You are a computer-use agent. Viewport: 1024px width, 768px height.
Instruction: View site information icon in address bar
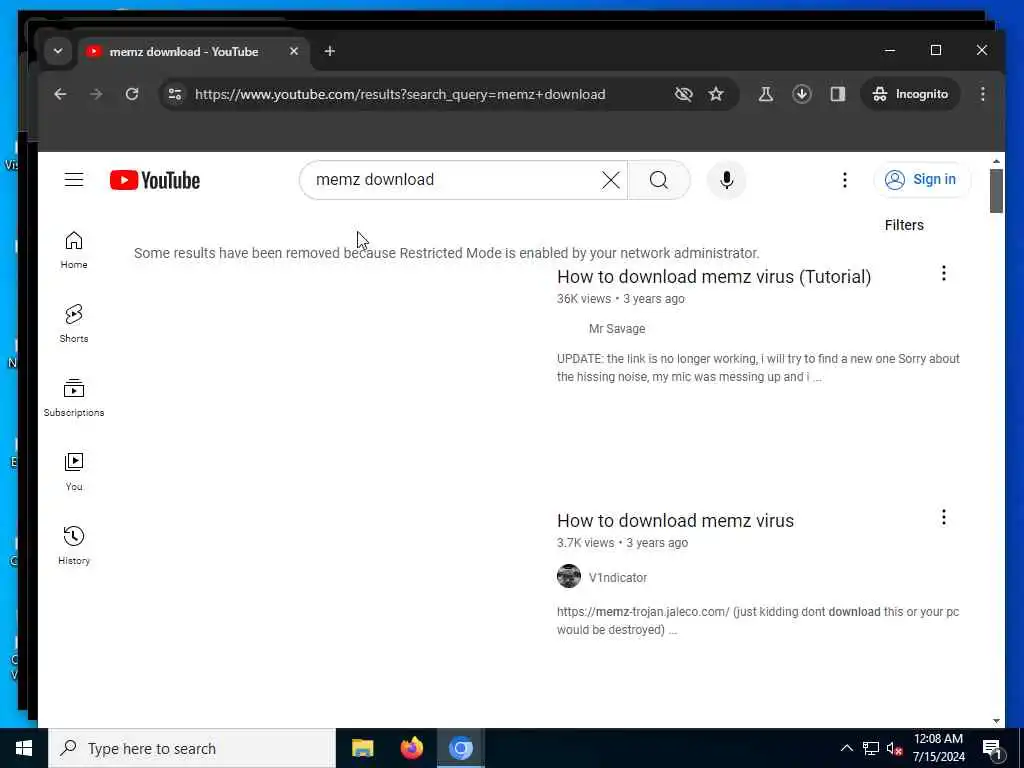(x=174, y=95)
